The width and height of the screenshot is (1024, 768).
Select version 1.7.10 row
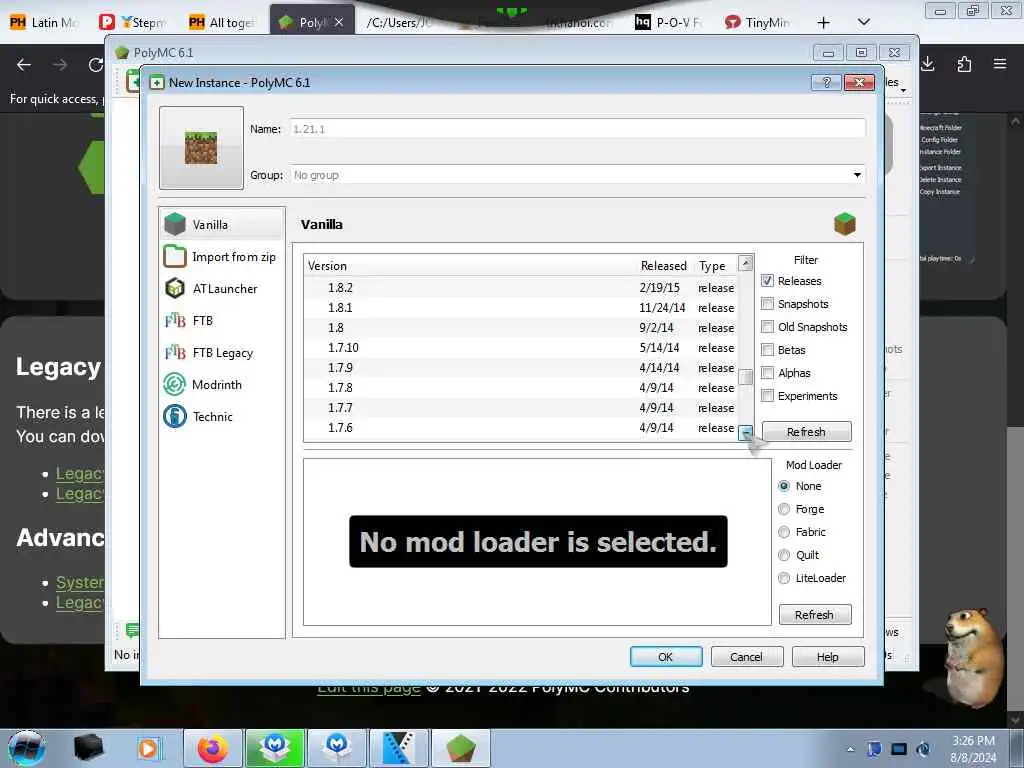point(521,347)
